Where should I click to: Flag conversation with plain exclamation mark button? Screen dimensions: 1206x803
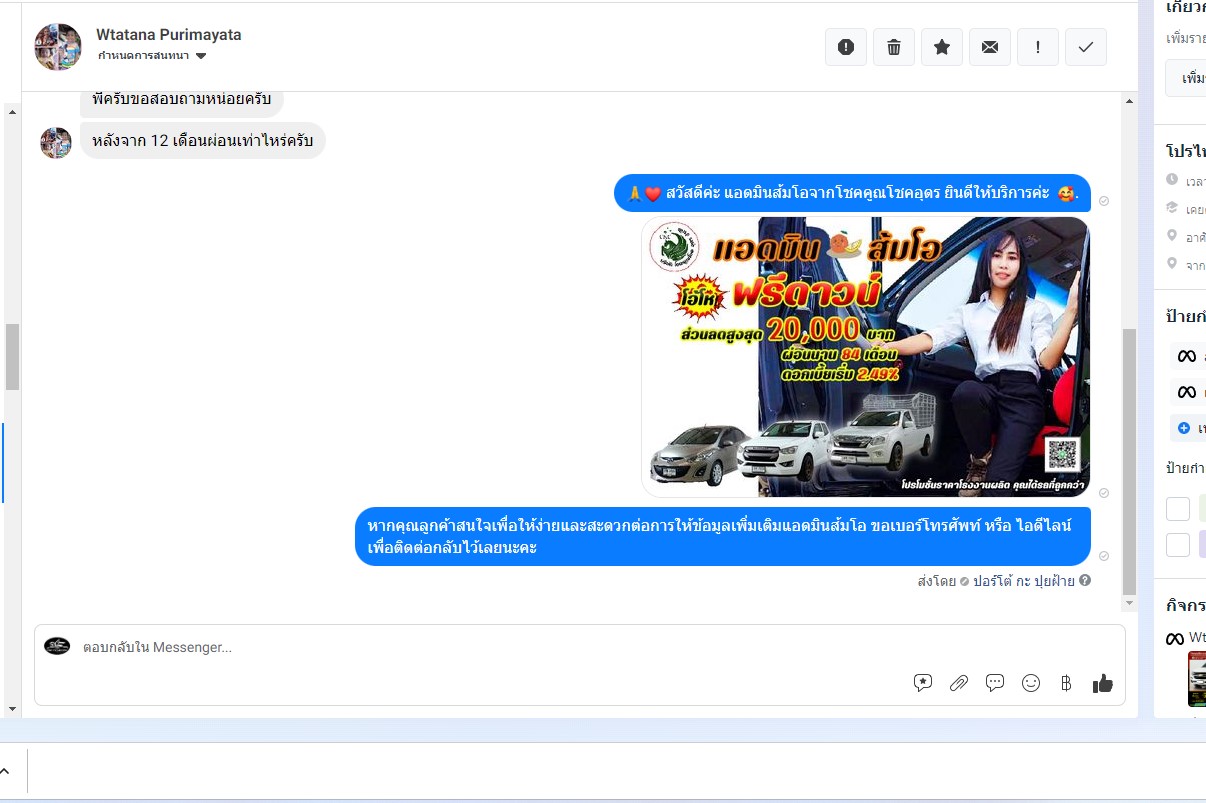1038,47
